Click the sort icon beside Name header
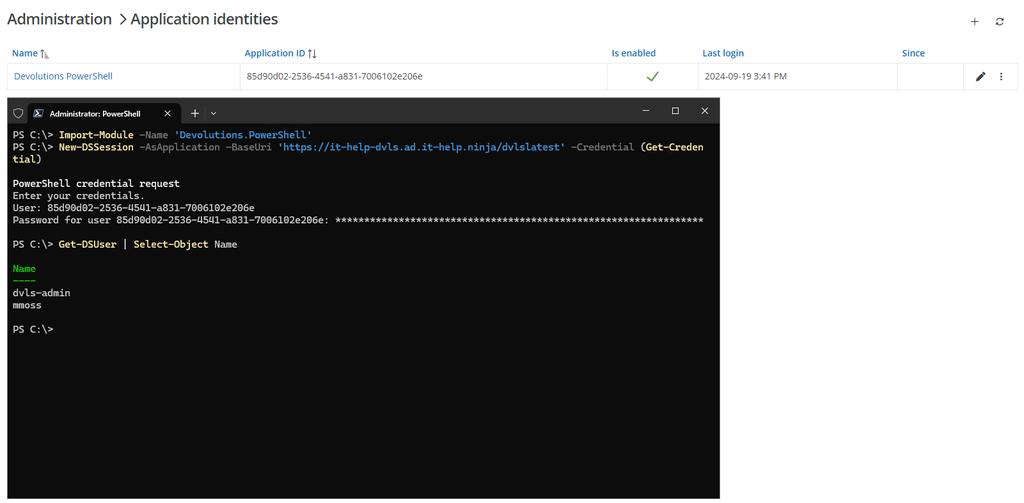Screen dimensions: 1024x503 45,54
